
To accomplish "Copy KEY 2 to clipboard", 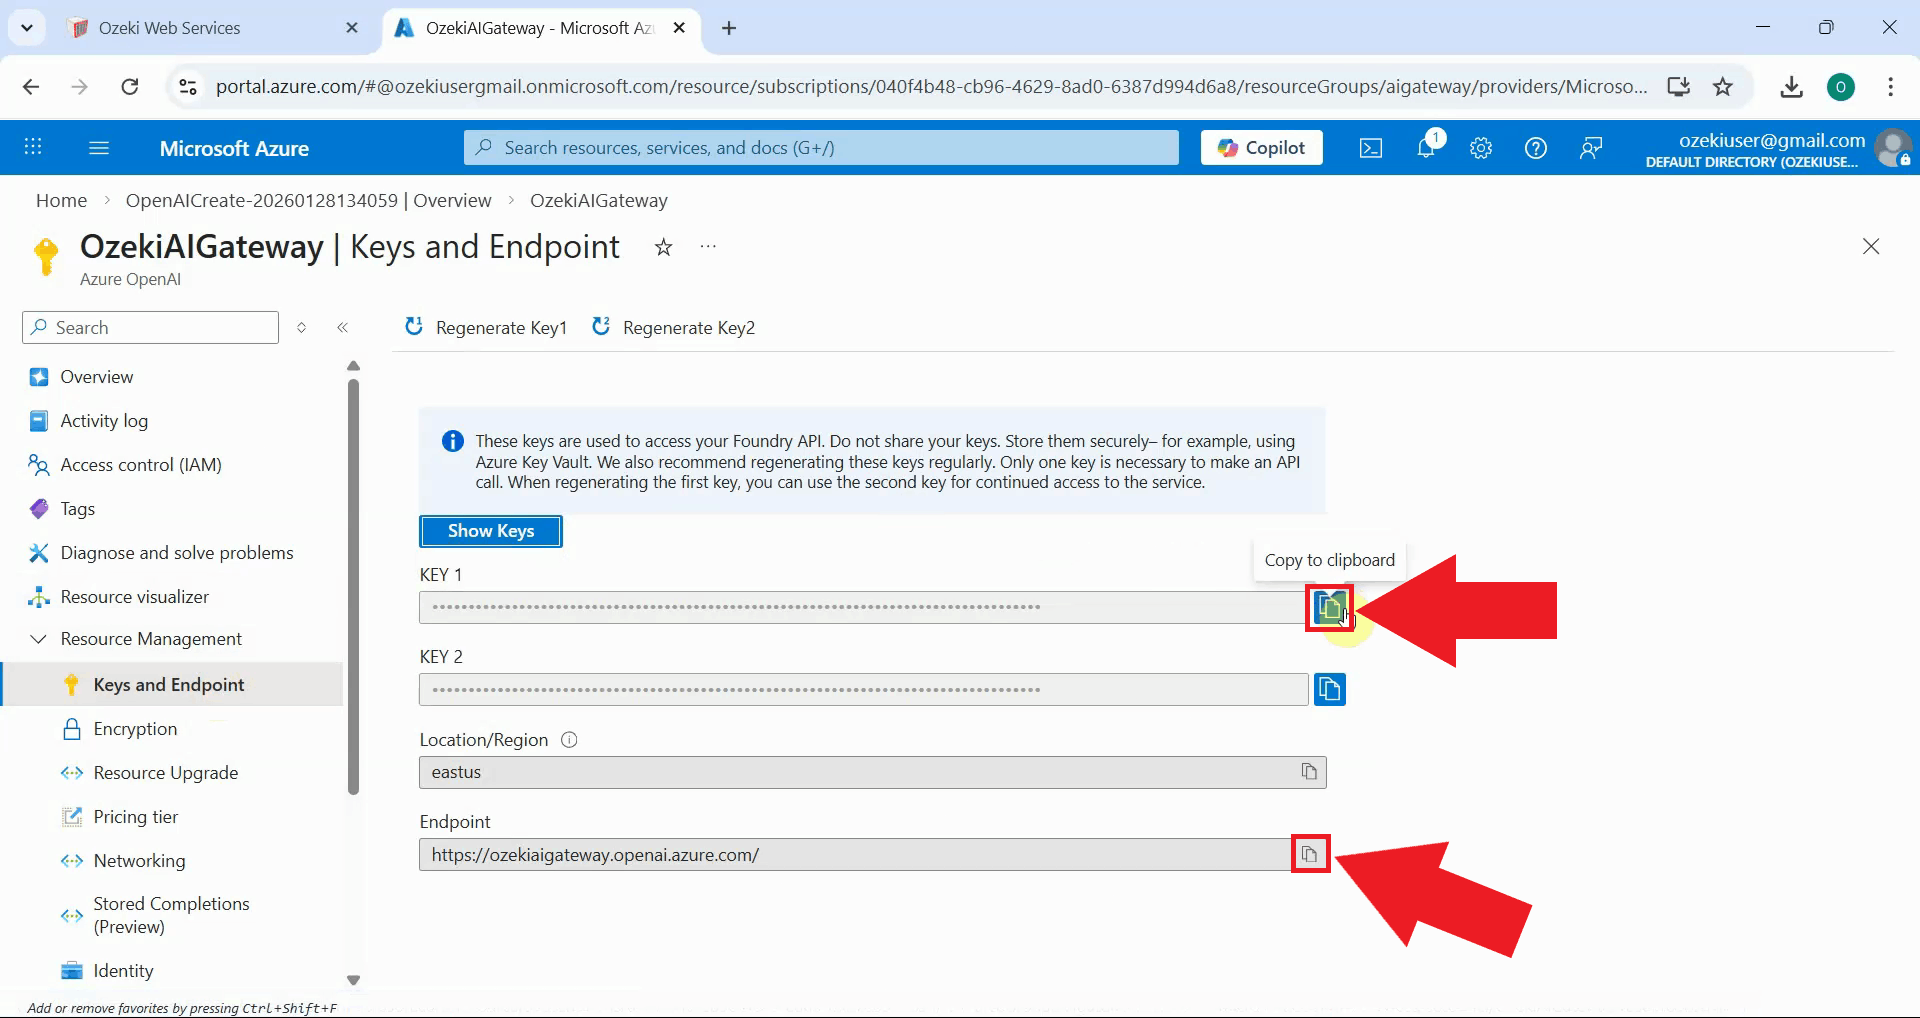I will tap(1328, 689).
